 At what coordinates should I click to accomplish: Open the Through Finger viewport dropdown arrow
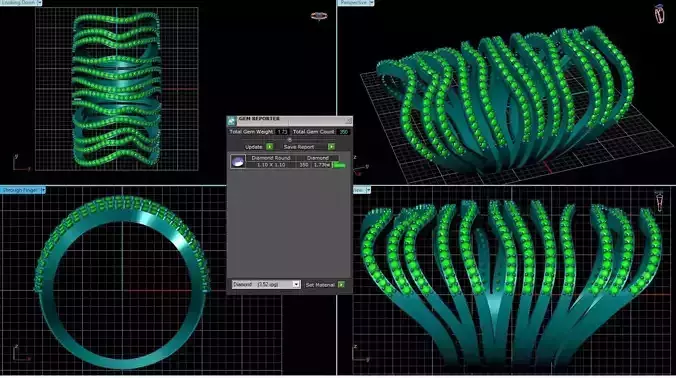click(43, 190)
